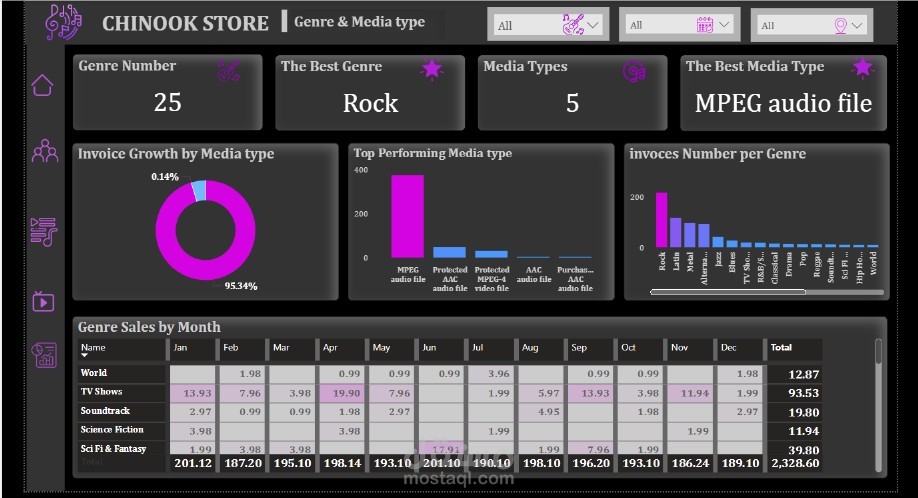Screen dimensions: 918x498
Task: Click World July value 3.96
Action: point(490,373)
